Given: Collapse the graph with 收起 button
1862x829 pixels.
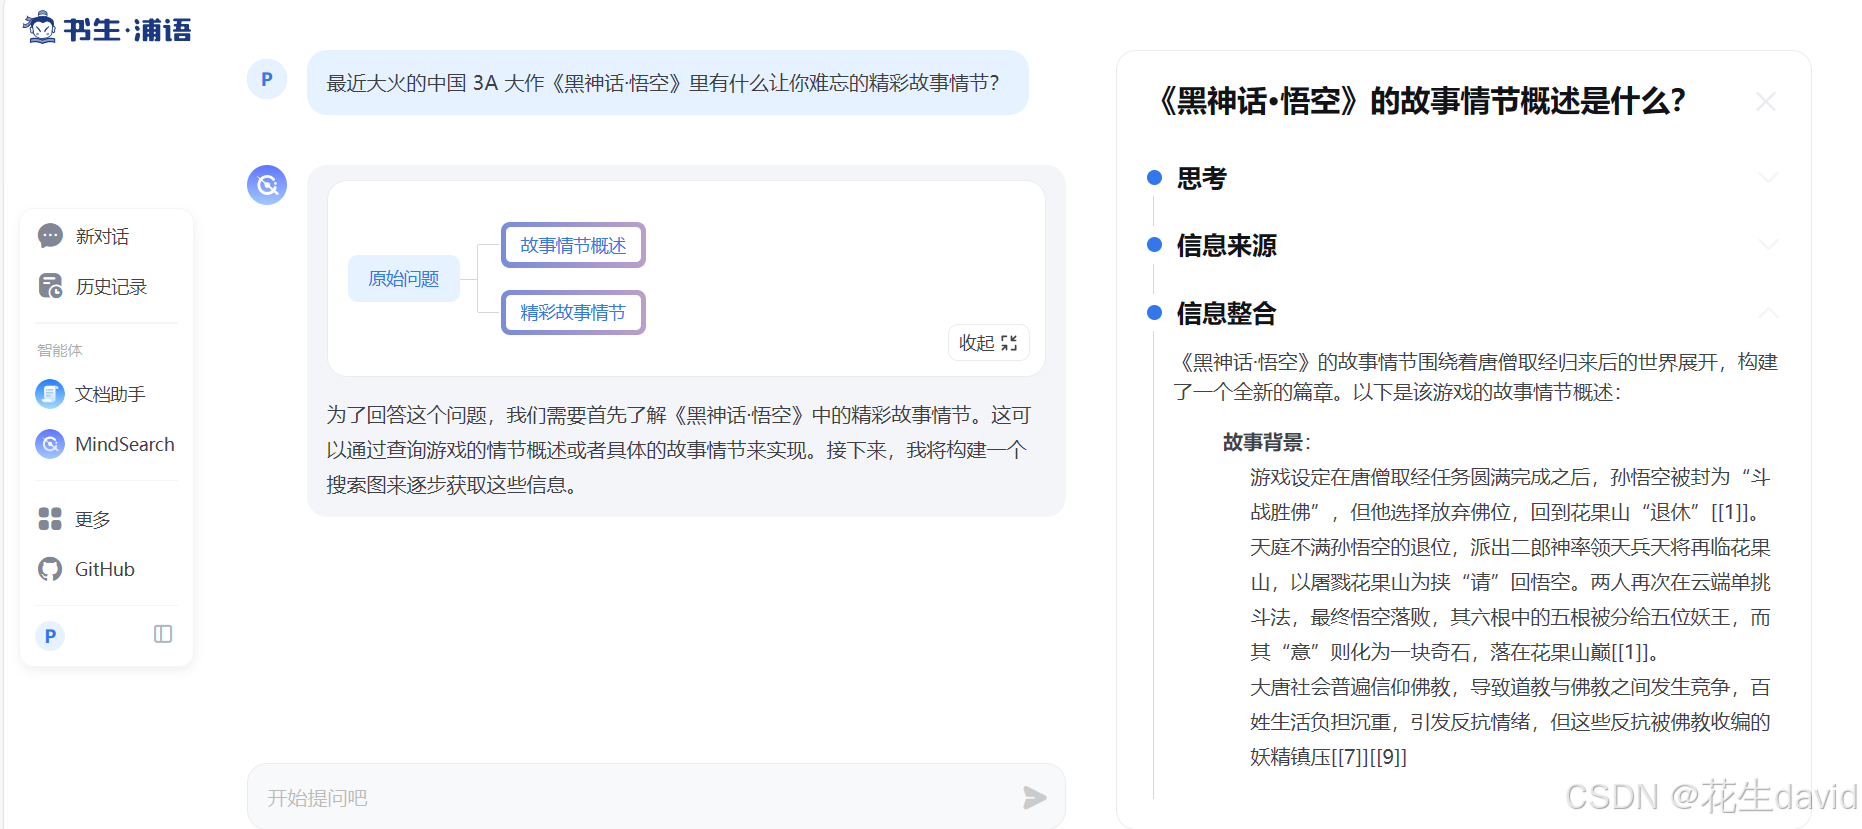Looking at the screenshot, I should tap(988, 343).
